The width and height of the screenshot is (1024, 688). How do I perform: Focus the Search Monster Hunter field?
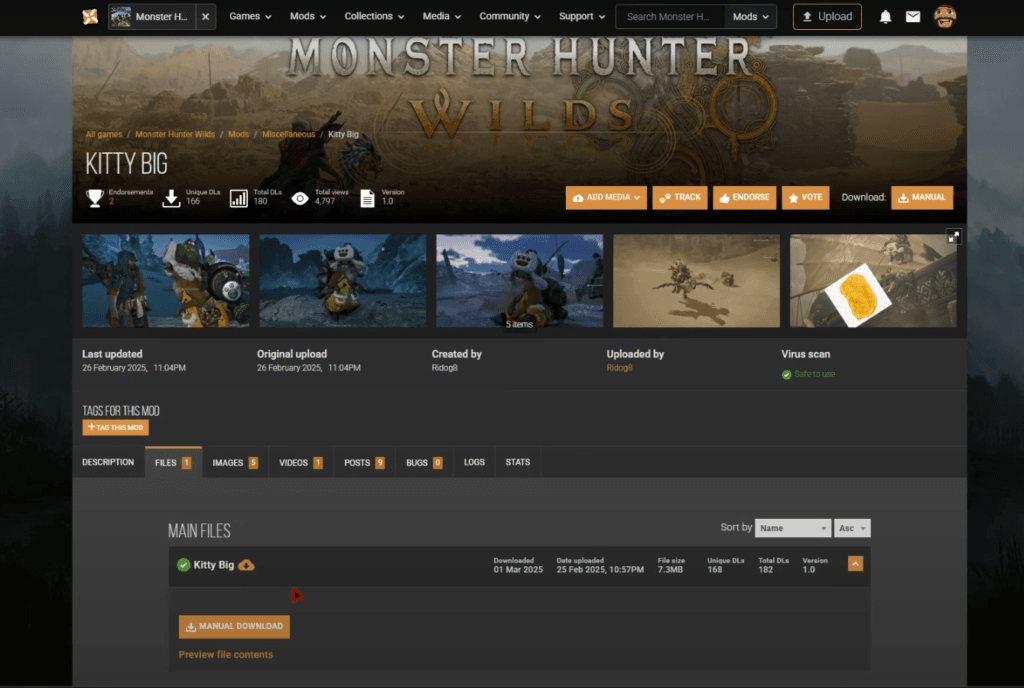tap(670, 16)
